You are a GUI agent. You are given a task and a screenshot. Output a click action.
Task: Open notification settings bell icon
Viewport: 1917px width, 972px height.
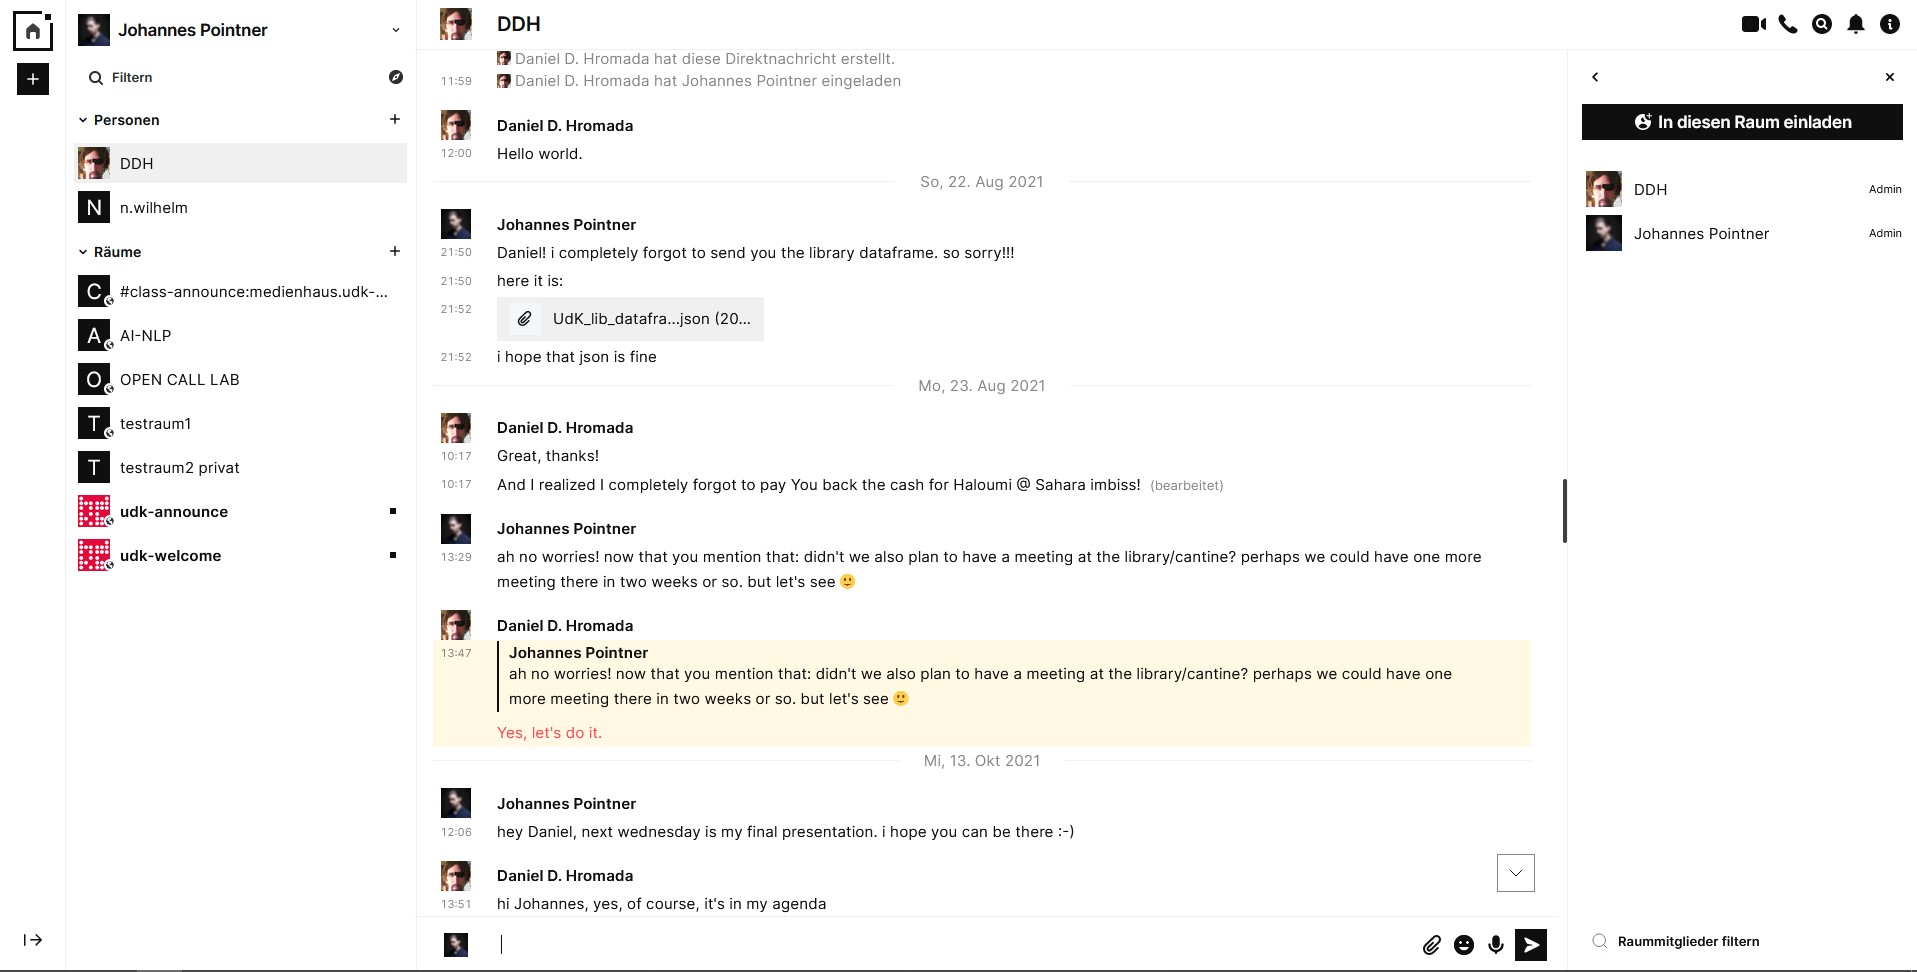1856,25
